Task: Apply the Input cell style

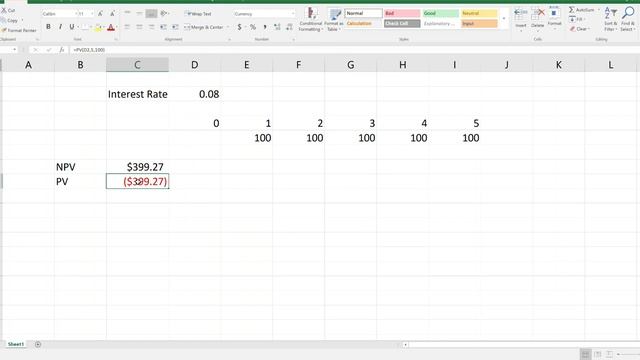Action: pyautogui.click(x=479, y=24)
